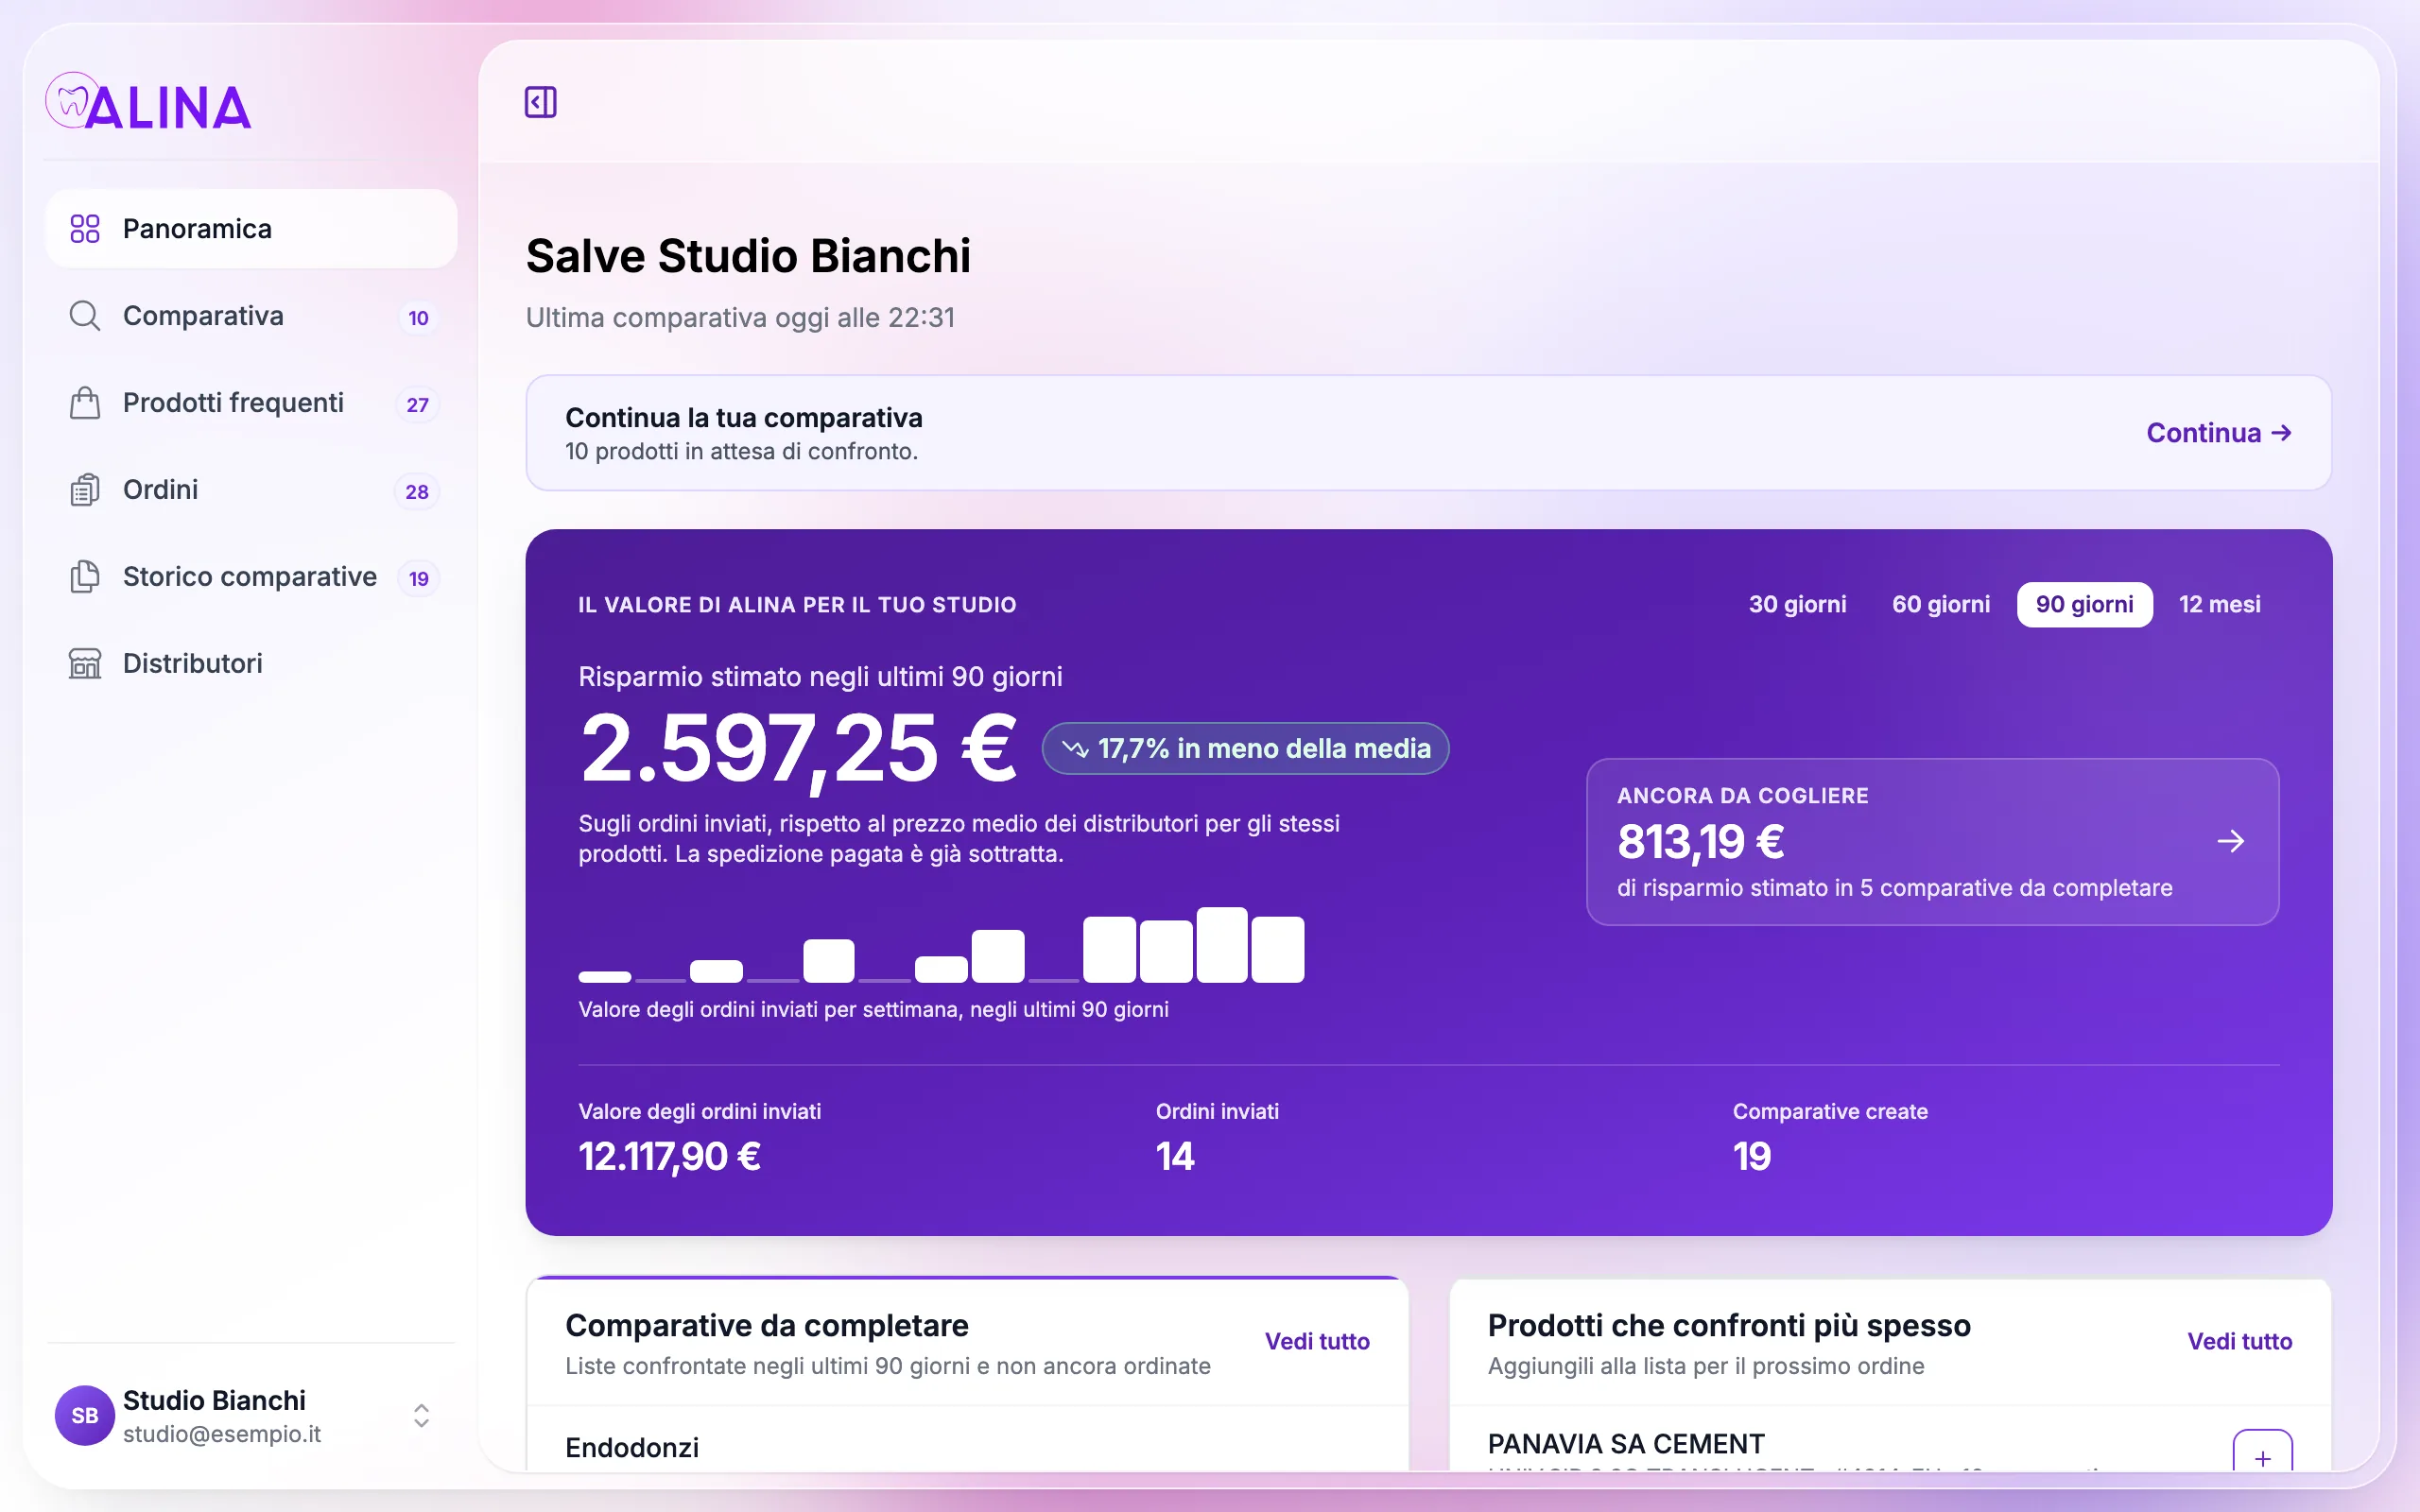Open Panoramica in the sidebar

(x=252, y=229)
